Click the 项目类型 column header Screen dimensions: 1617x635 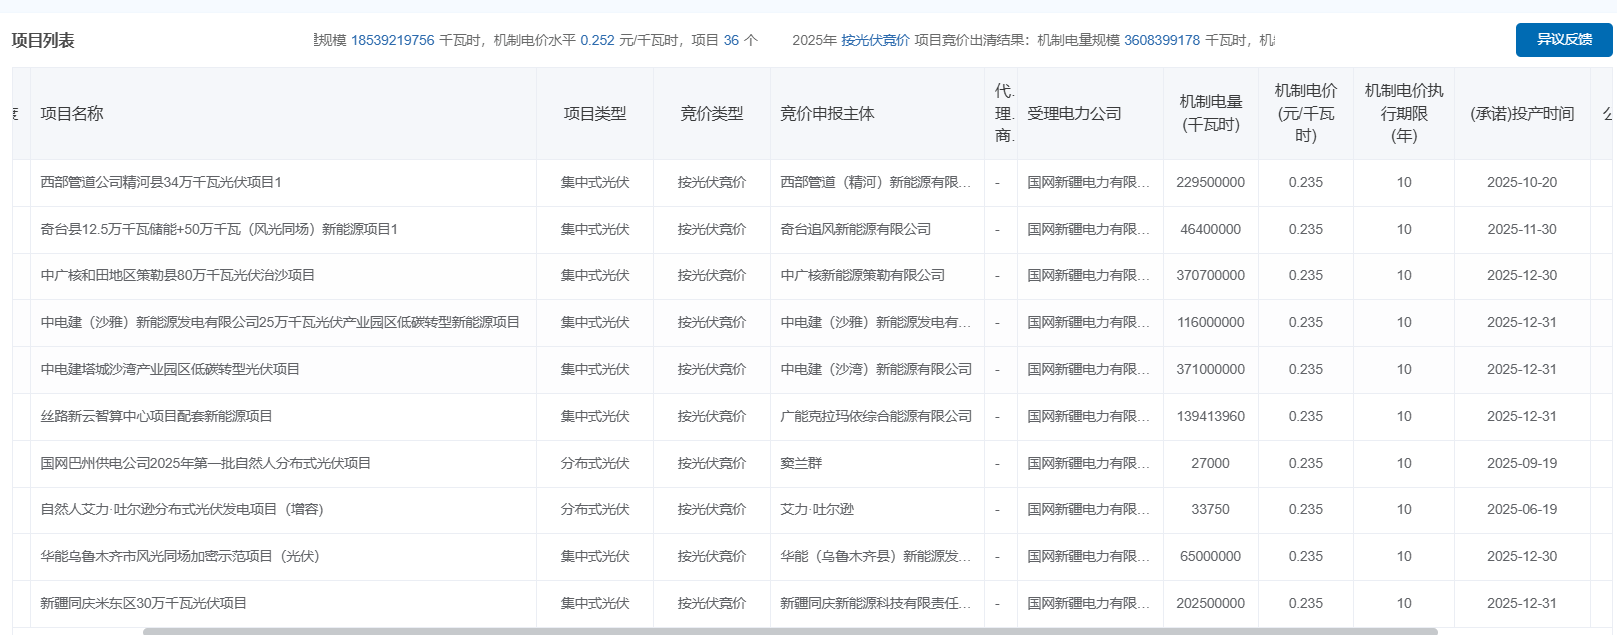595,114
